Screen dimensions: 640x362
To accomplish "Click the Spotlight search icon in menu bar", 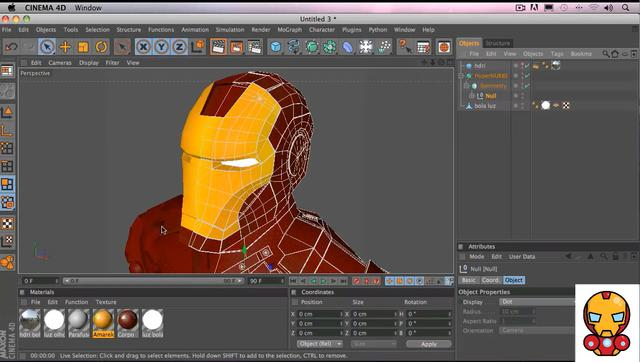I will 626,8.
